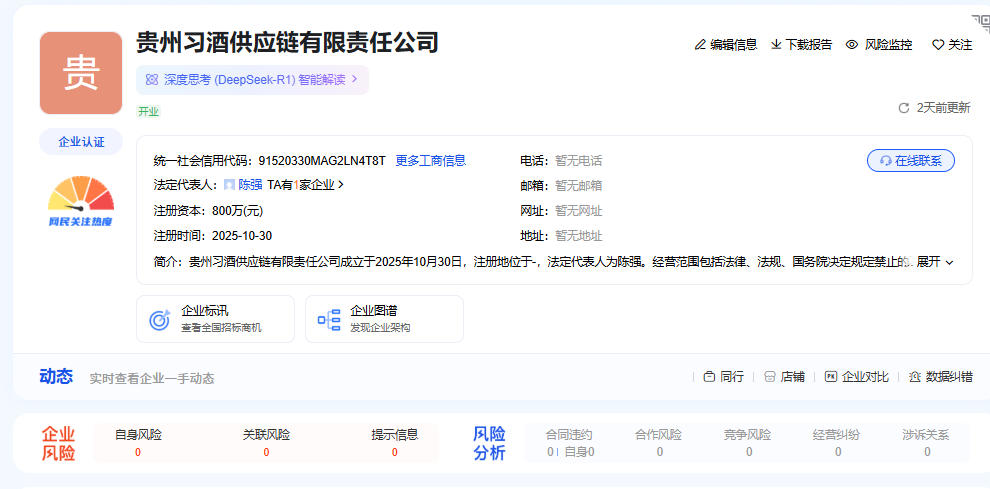
Task: Click the 开业 status tag
Action: click(x=149, y=112)
